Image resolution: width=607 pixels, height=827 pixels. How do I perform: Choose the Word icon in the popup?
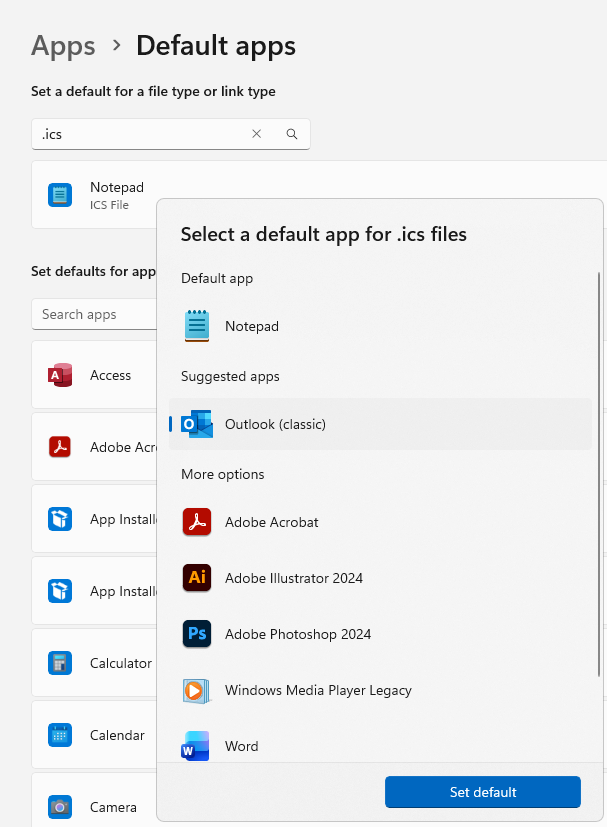(x=196, y=746)
